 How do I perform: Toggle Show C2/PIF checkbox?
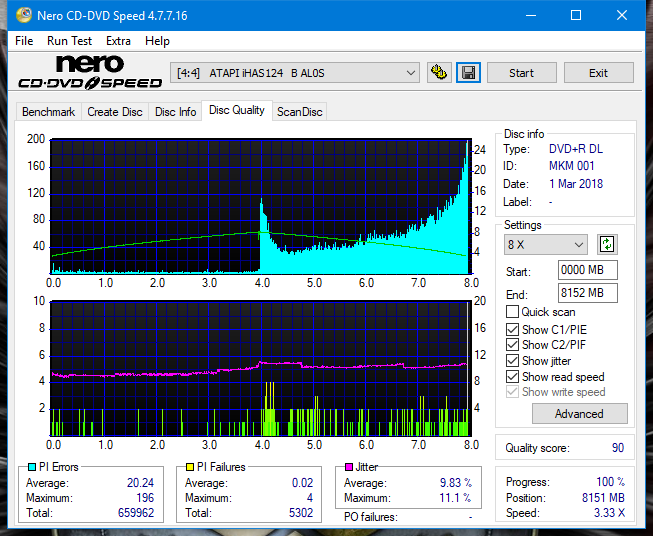pos(512,344)
